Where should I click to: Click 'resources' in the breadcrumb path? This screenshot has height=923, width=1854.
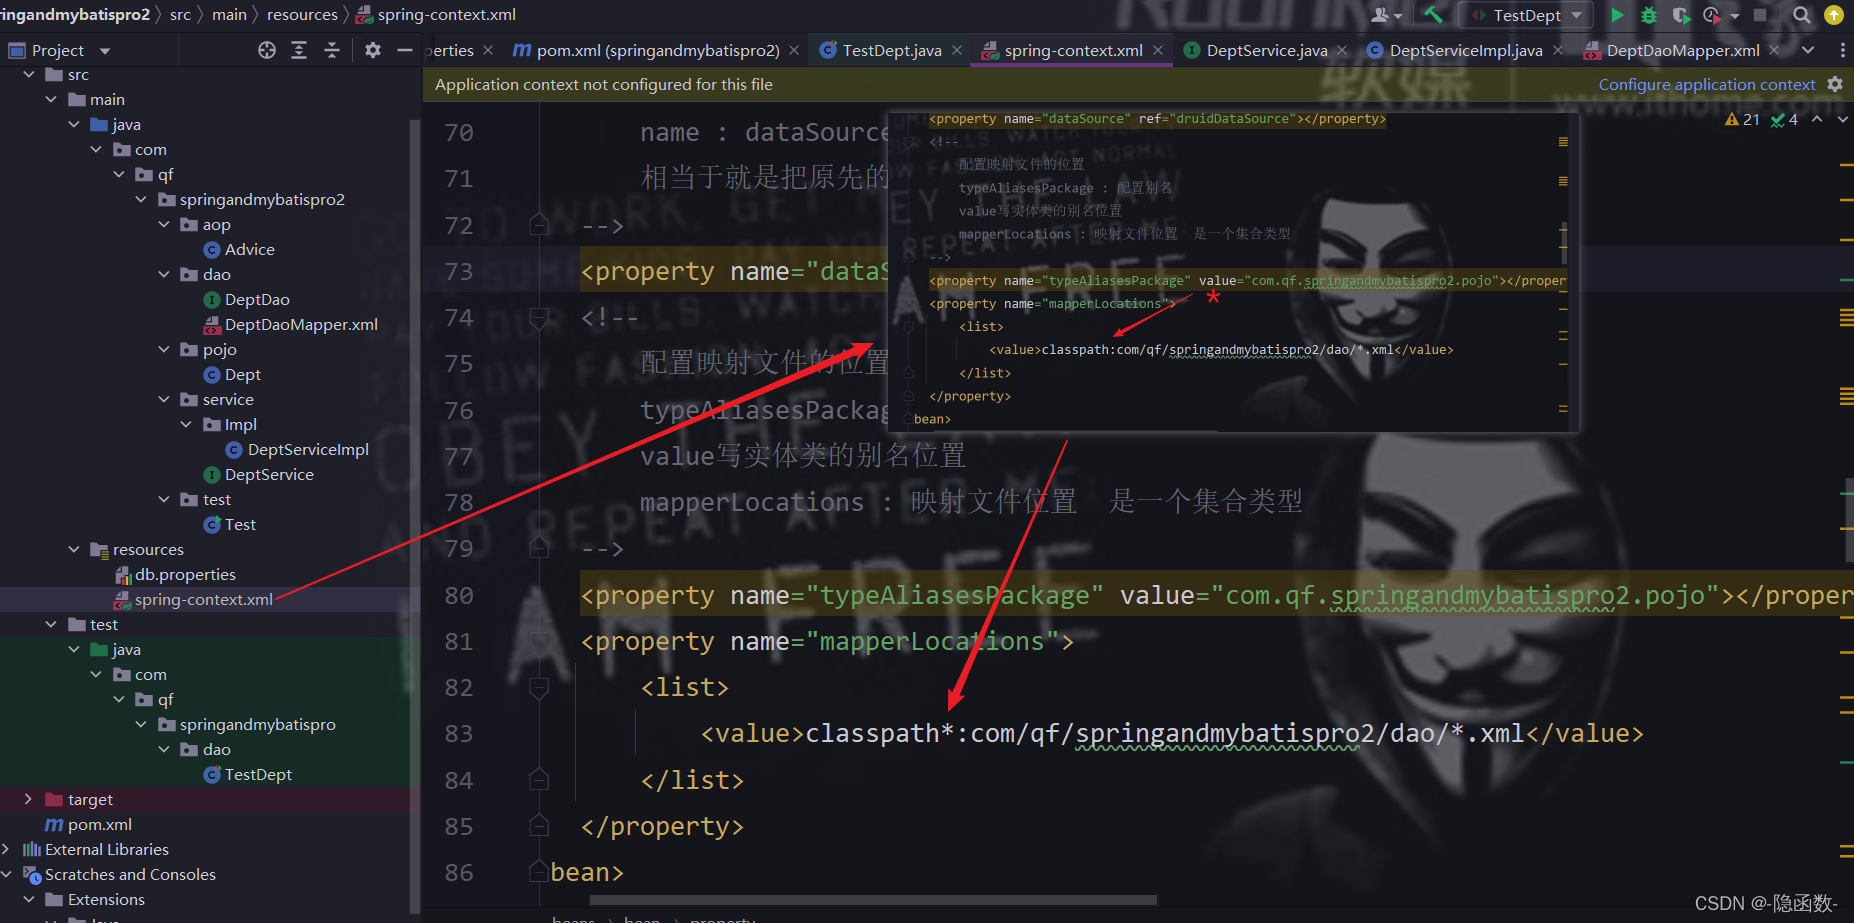(303, 15)
